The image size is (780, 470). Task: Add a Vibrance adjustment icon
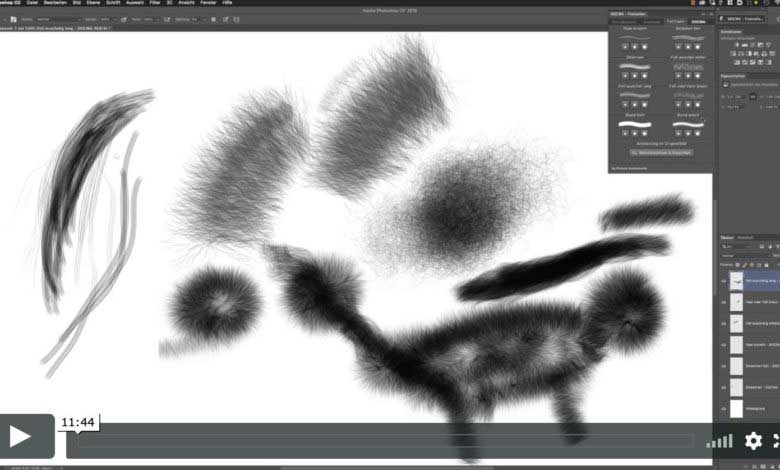769,45
